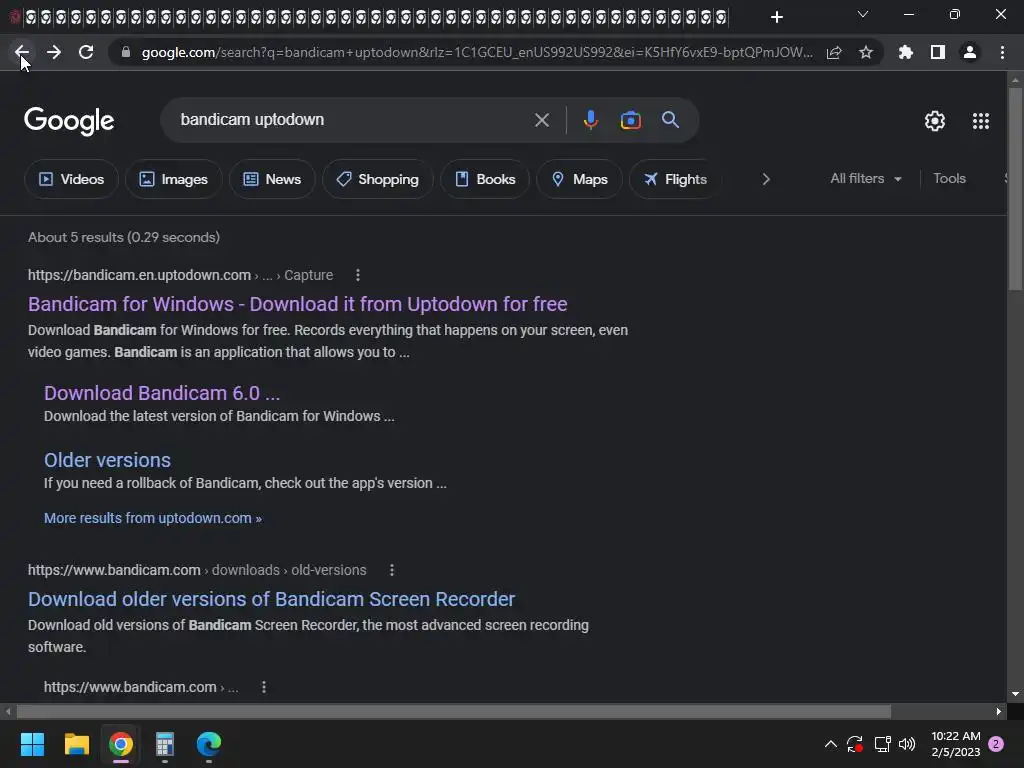
Task: Show hidden system tray icons
Action: point(831,744)
